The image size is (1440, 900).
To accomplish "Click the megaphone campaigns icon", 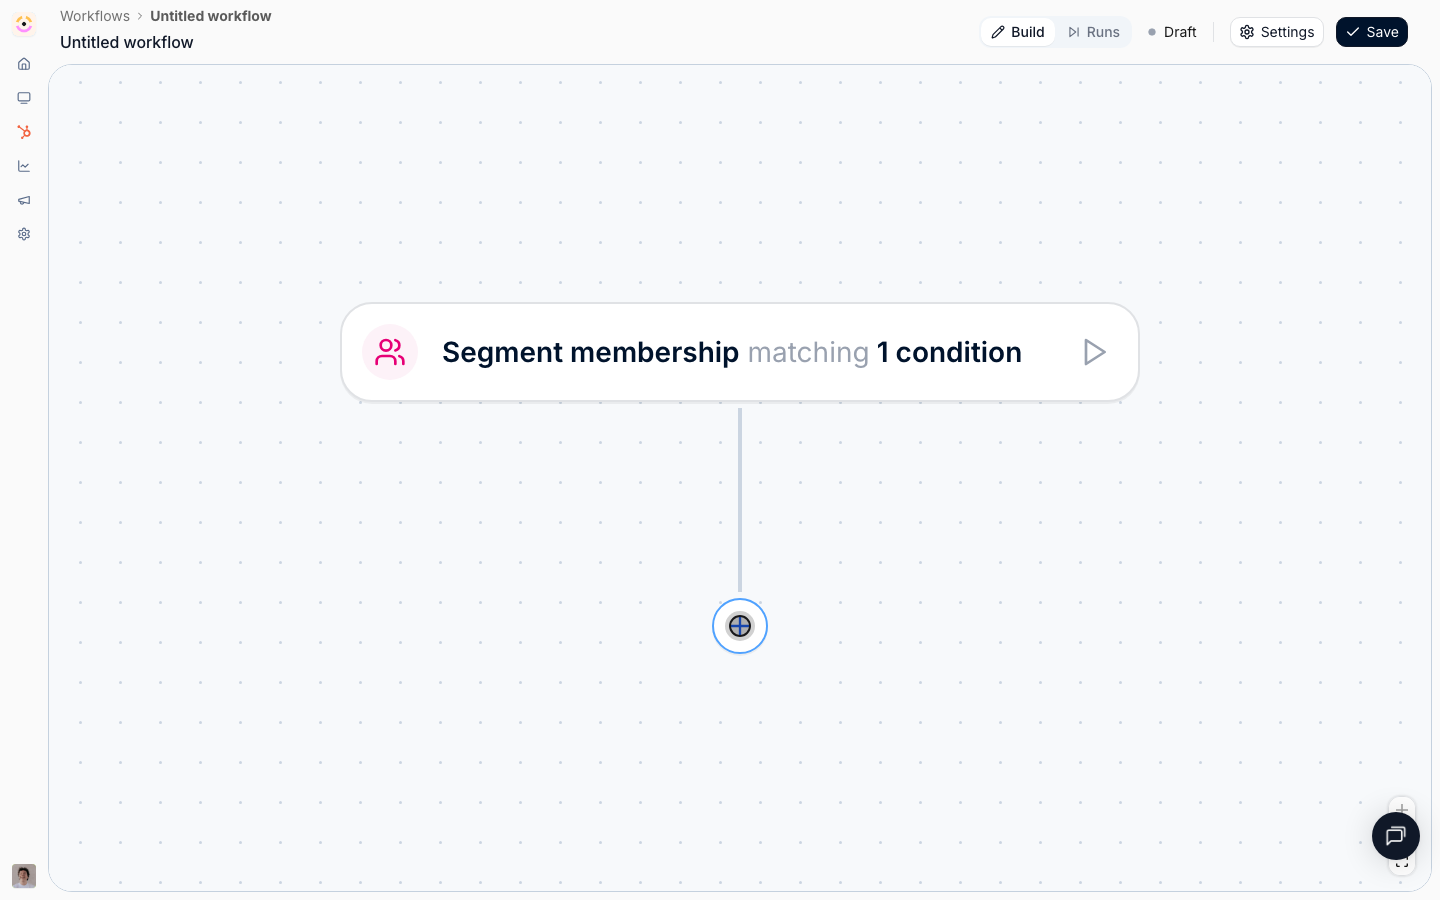I will (24, 200).
